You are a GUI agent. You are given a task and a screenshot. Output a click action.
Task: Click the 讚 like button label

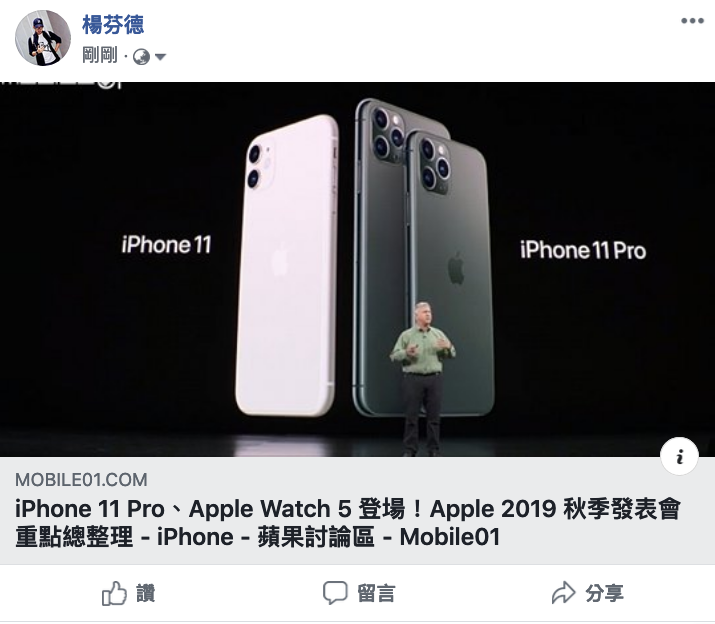click(146, 593)
